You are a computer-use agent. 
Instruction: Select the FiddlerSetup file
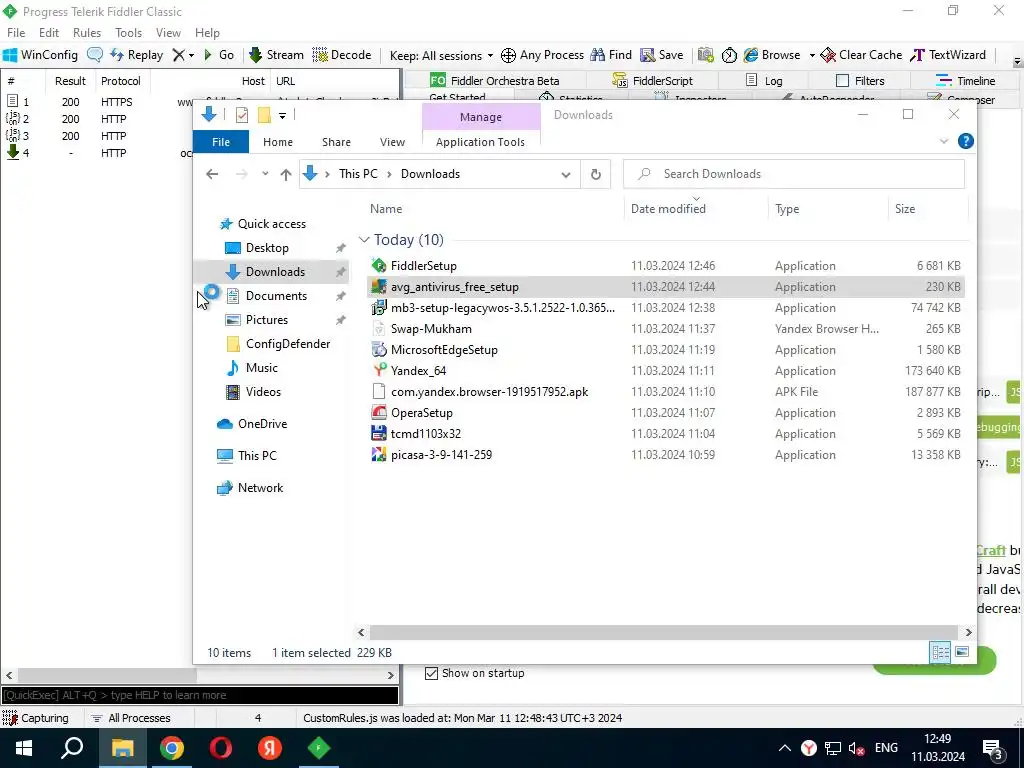423,266
